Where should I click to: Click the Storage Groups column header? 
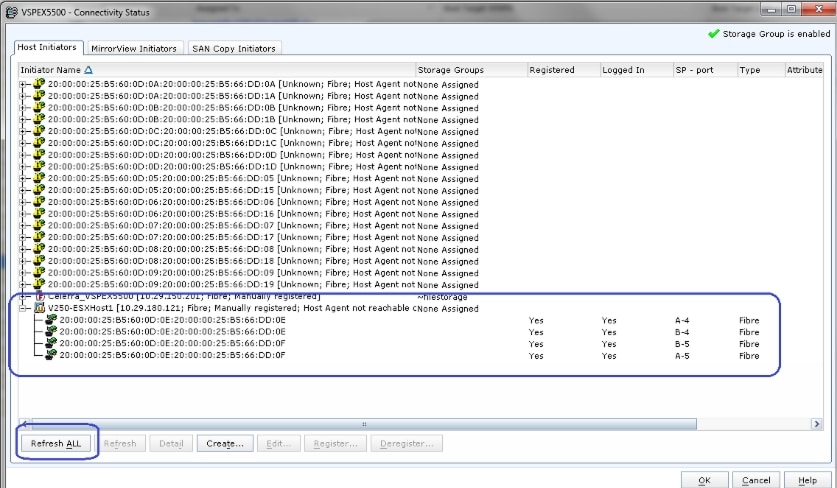[x=471, y=70]
